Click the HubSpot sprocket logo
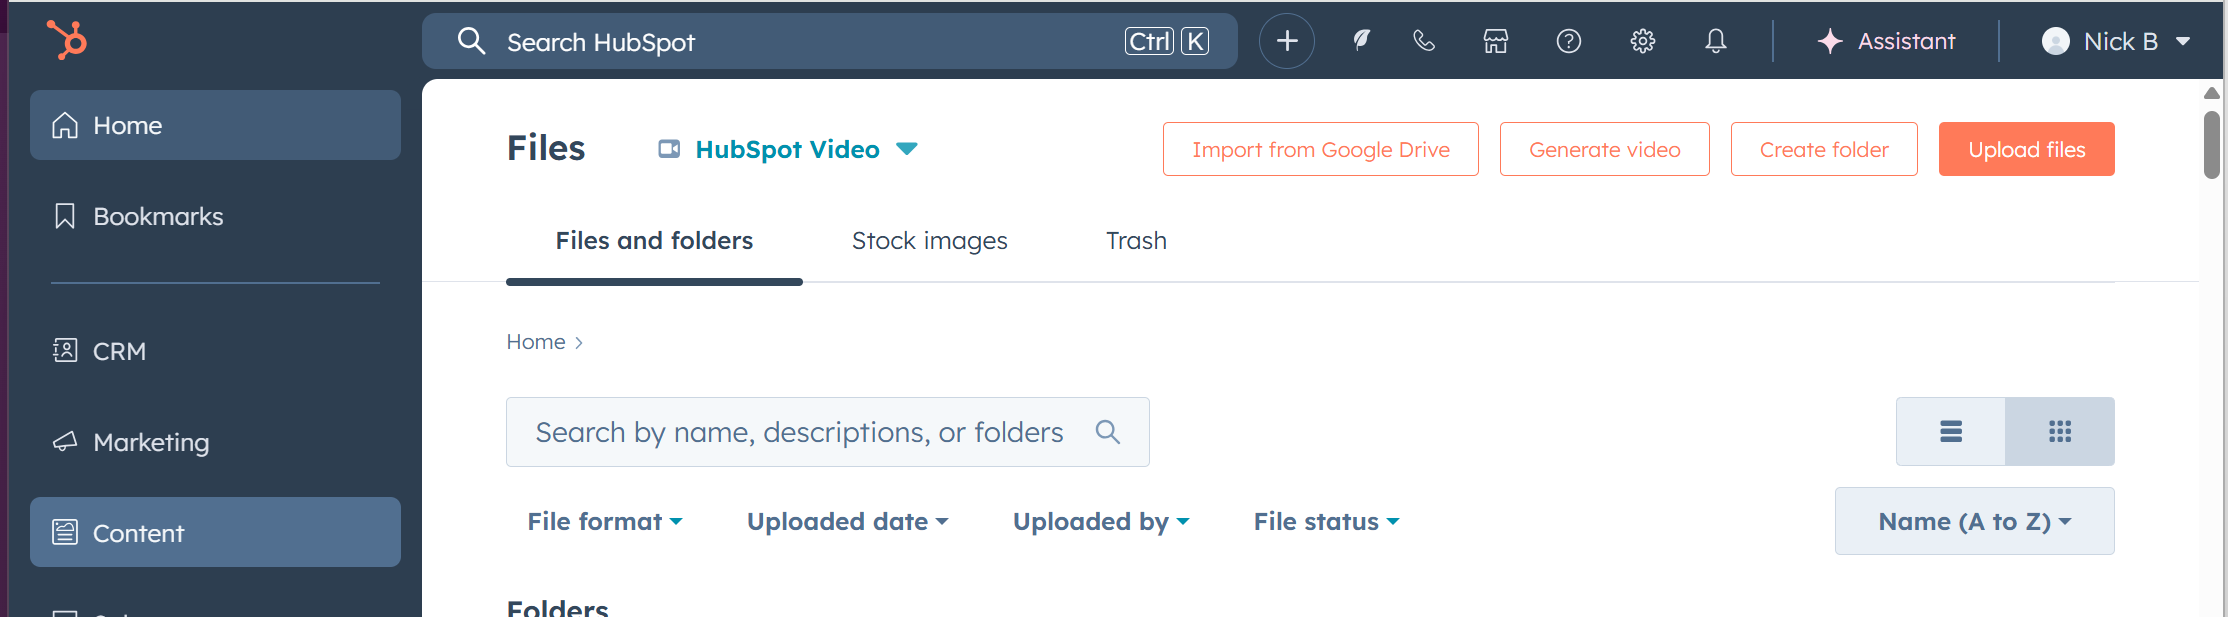The height and width of the screenshot is (617, 2228). pyautogui.click(x=67, y=41)
